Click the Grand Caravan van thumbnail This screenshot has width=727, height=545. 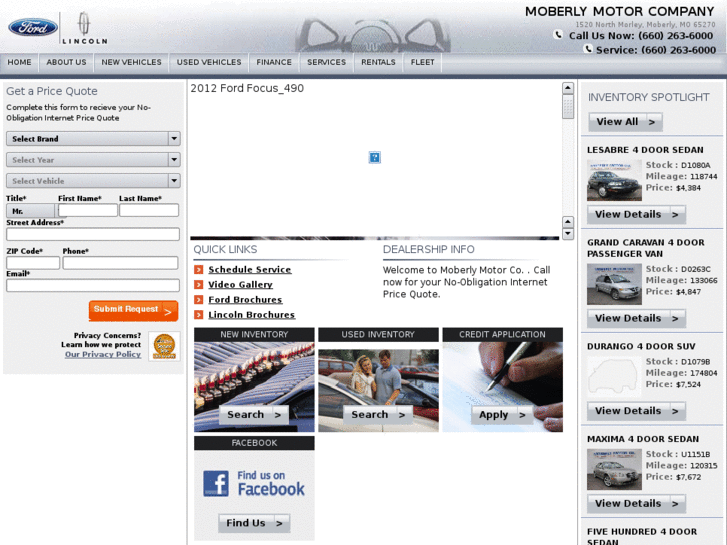(x=614, y=284)
